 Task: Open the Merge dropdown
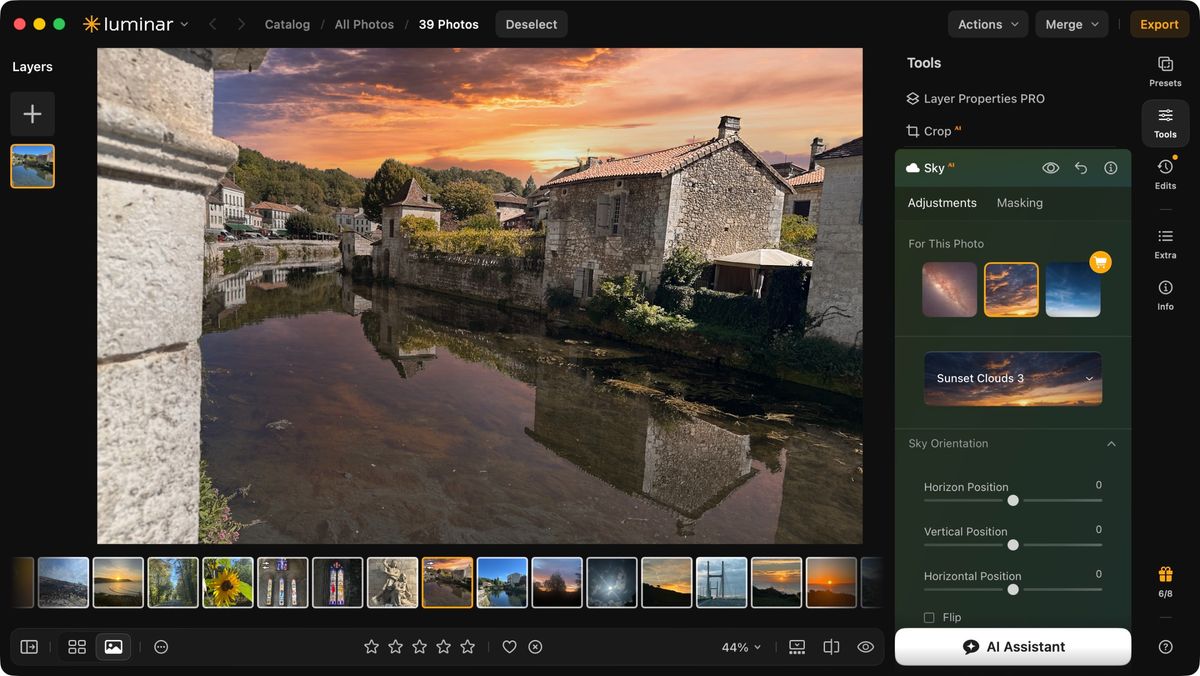pyautogui.click(x=1071, y=24)
